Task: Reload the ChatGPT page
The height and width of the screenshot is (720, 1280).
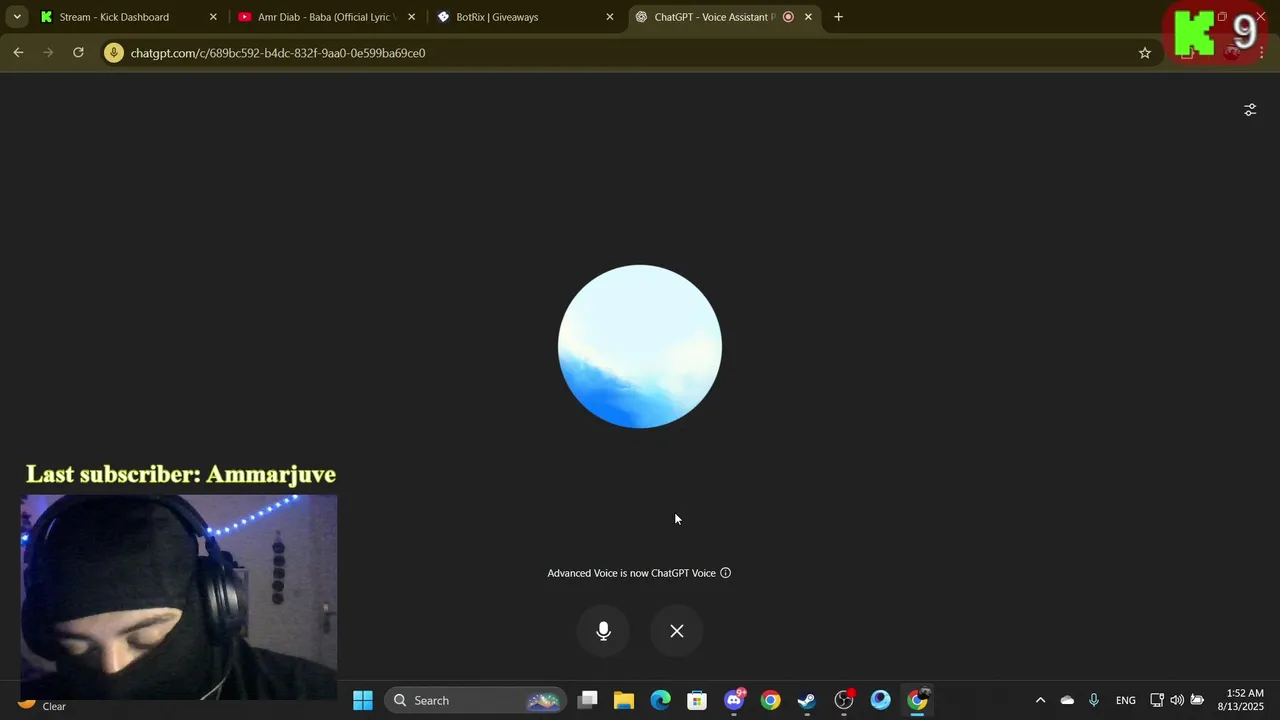Action: (78, 53)
